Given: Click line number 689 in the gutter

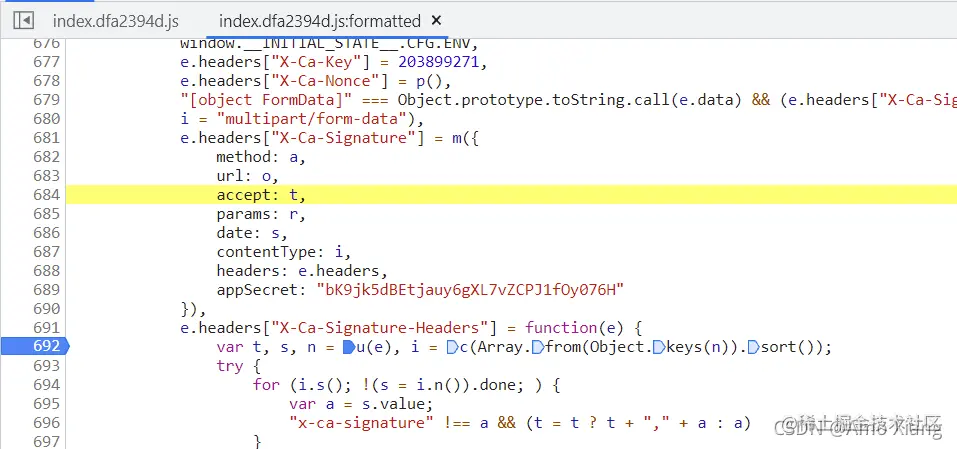Looking at the screenshot, I should 46,290.
